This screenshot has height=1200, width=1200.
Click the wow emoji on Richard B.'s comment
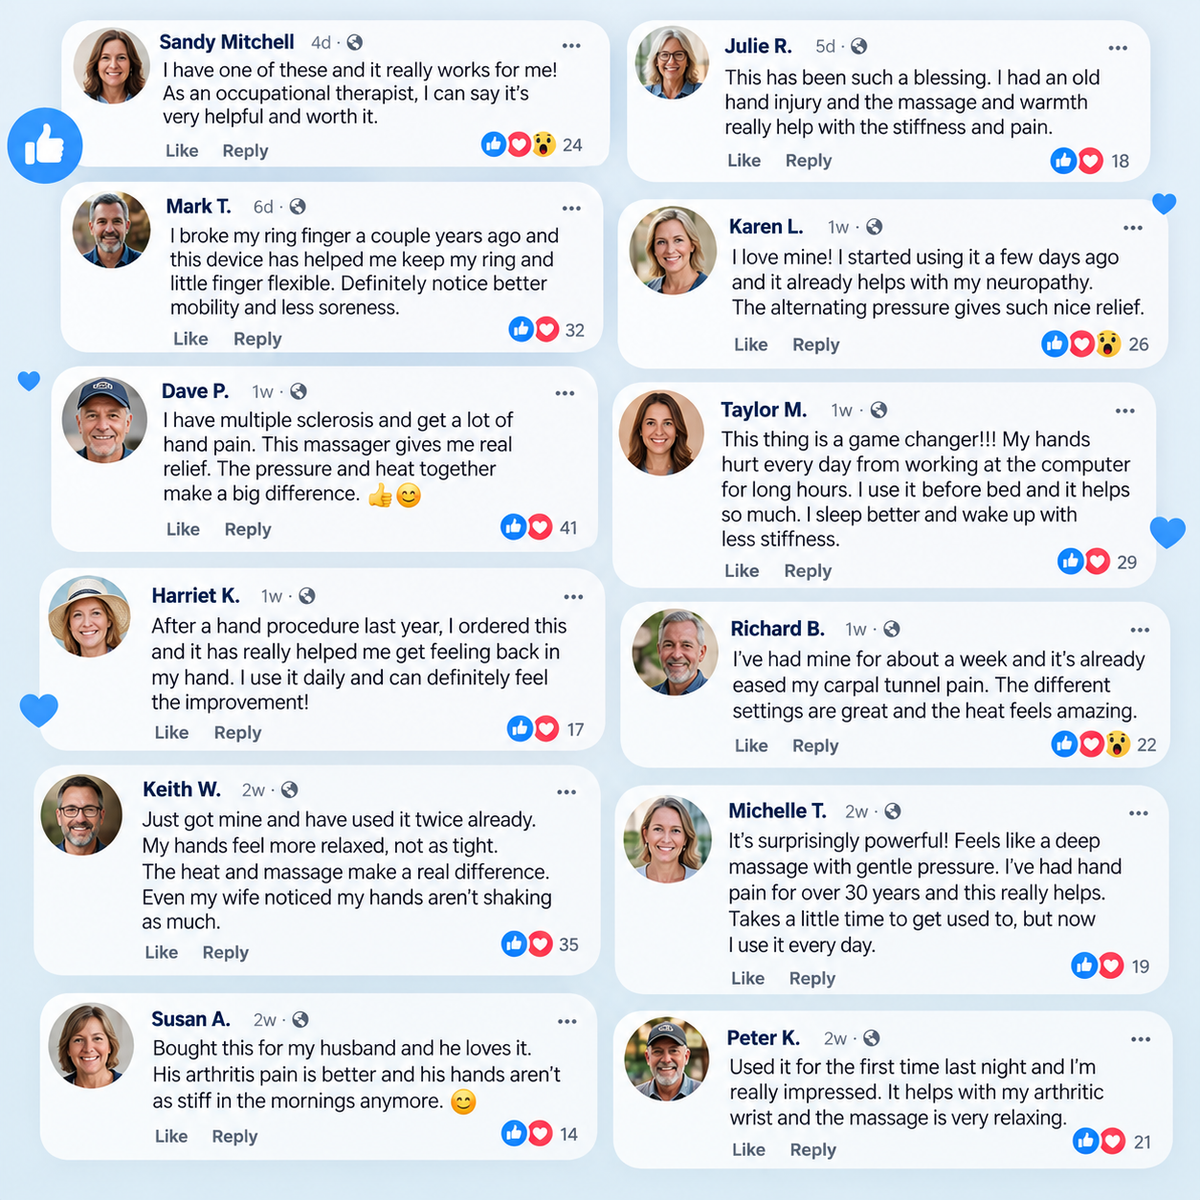[1117, 744]
